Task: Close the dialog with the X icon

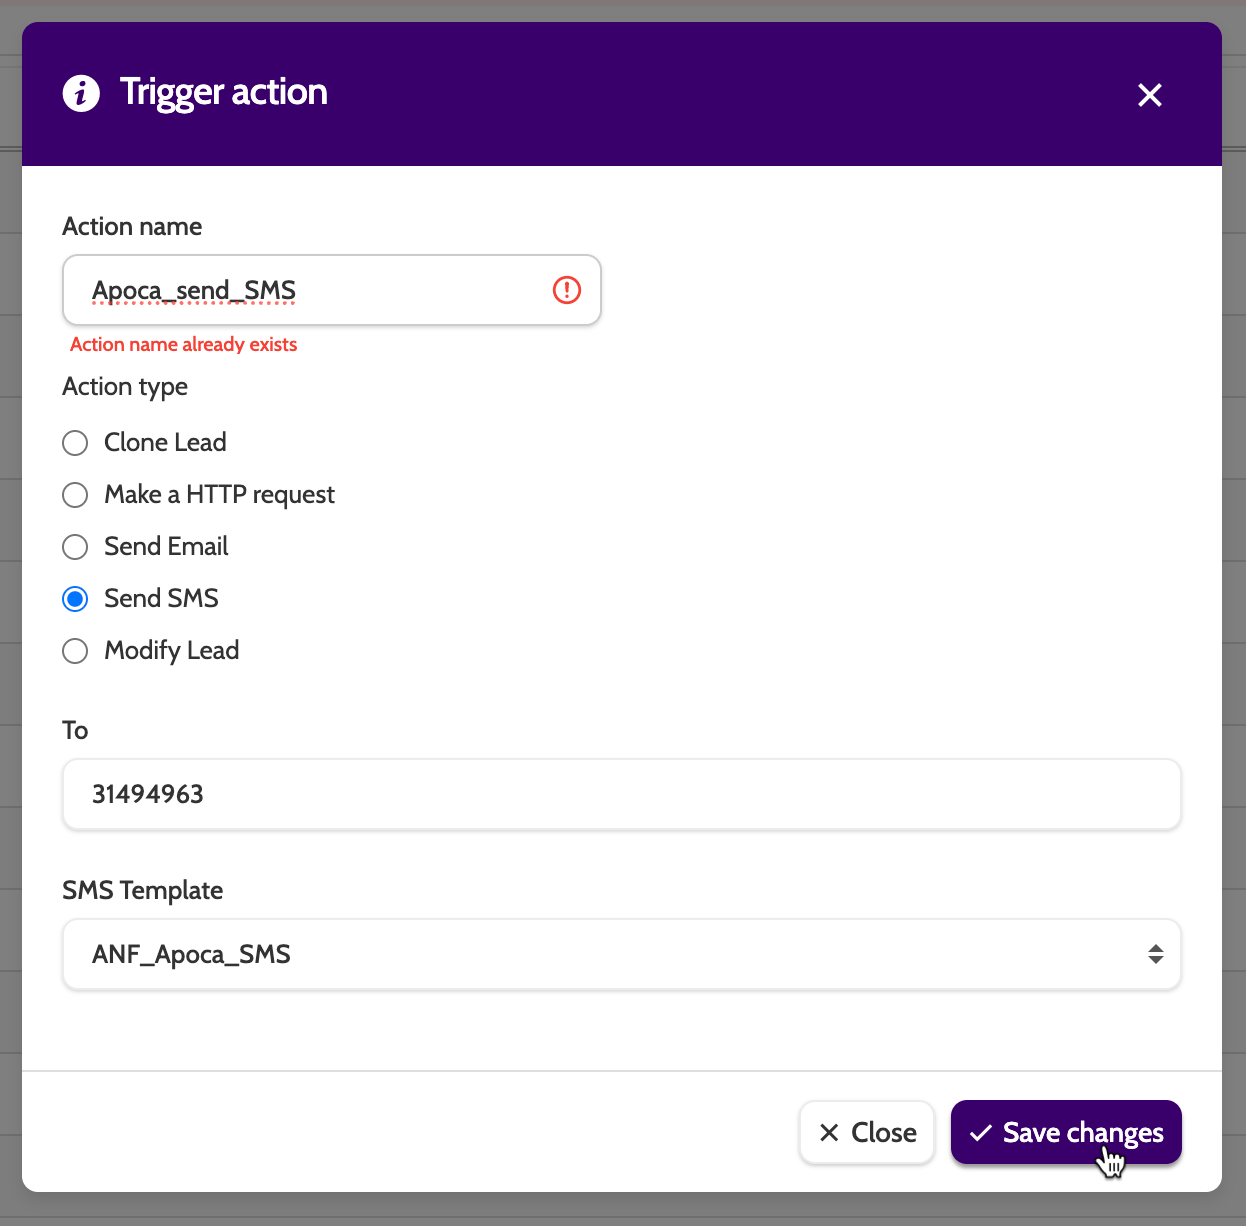Action: pos(1149,95)
